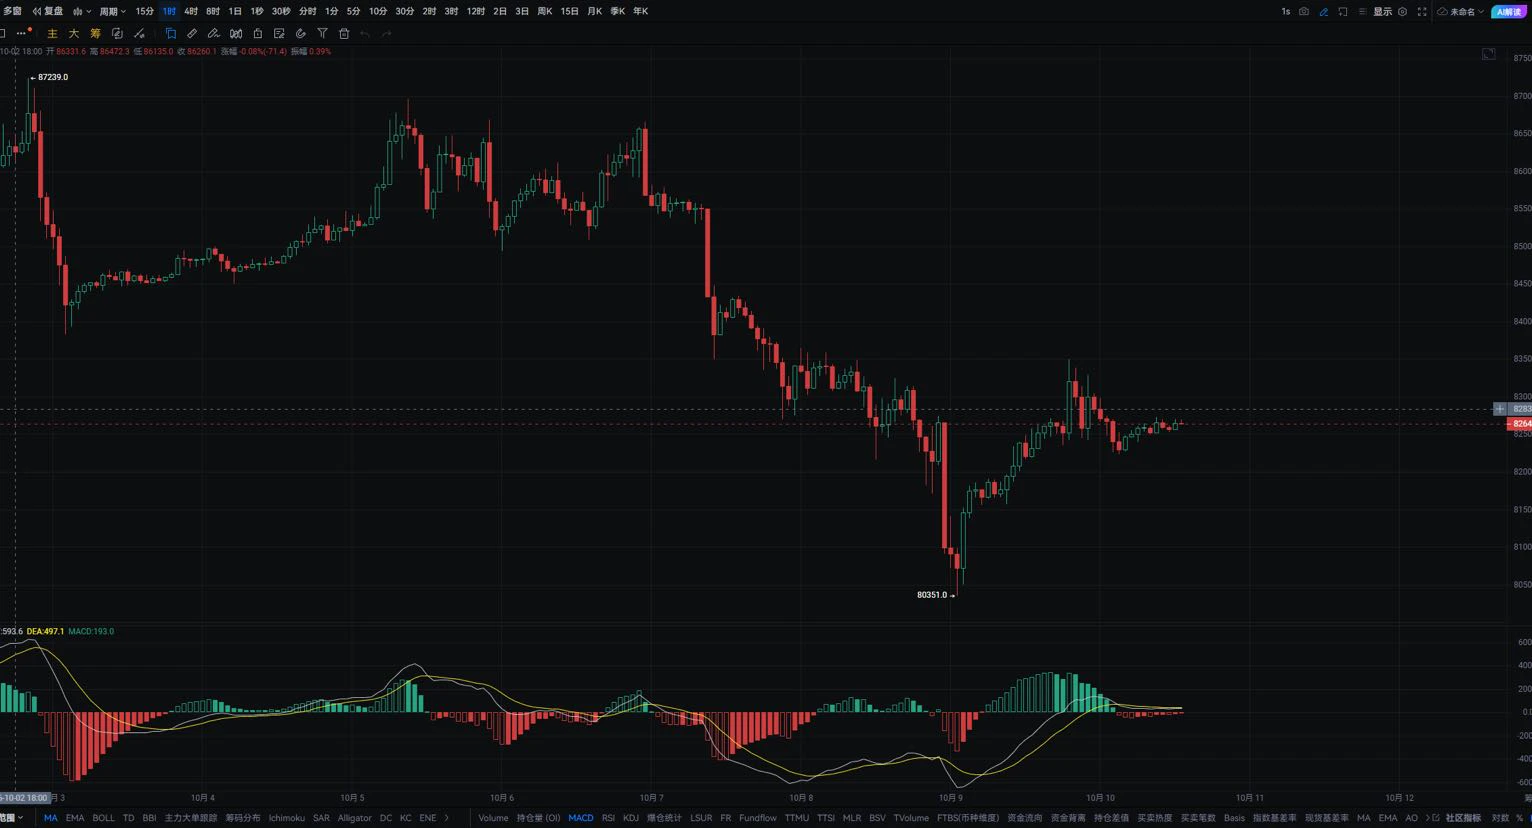1532x828 pixels.
Task: Take a chart screenshot with the camera icon
Action: tap(1304, 12)
